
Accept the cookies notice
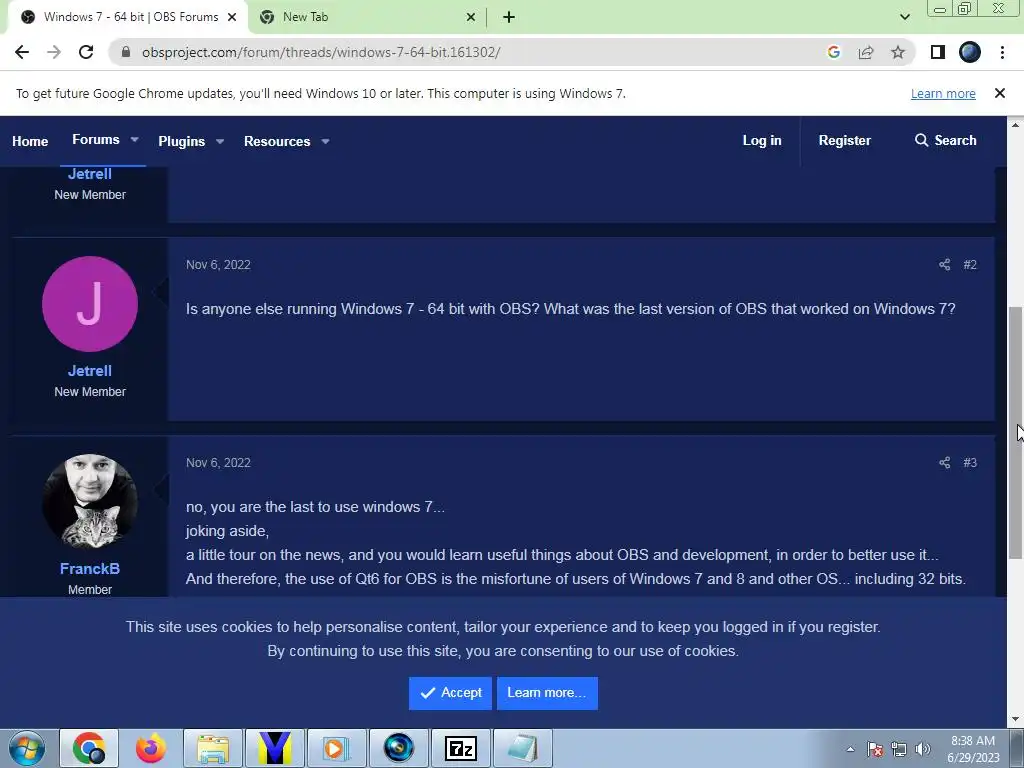click(451, 693)
